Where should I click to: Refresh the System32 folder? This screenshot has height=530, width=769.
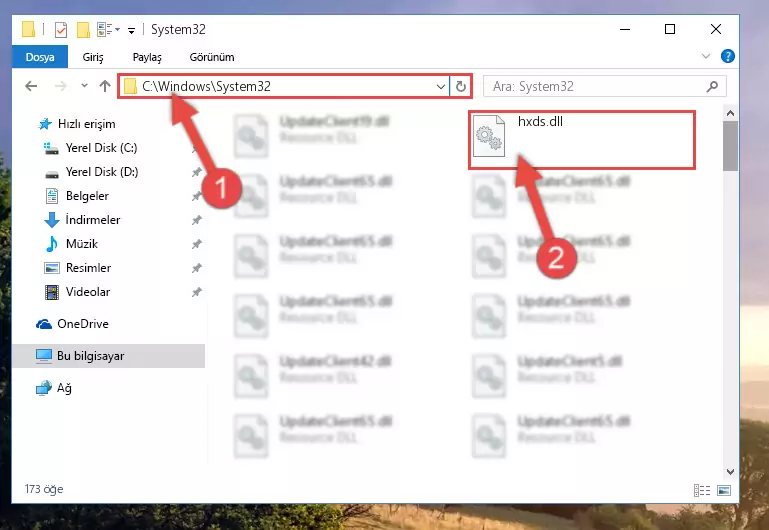[x=461, y=87]
